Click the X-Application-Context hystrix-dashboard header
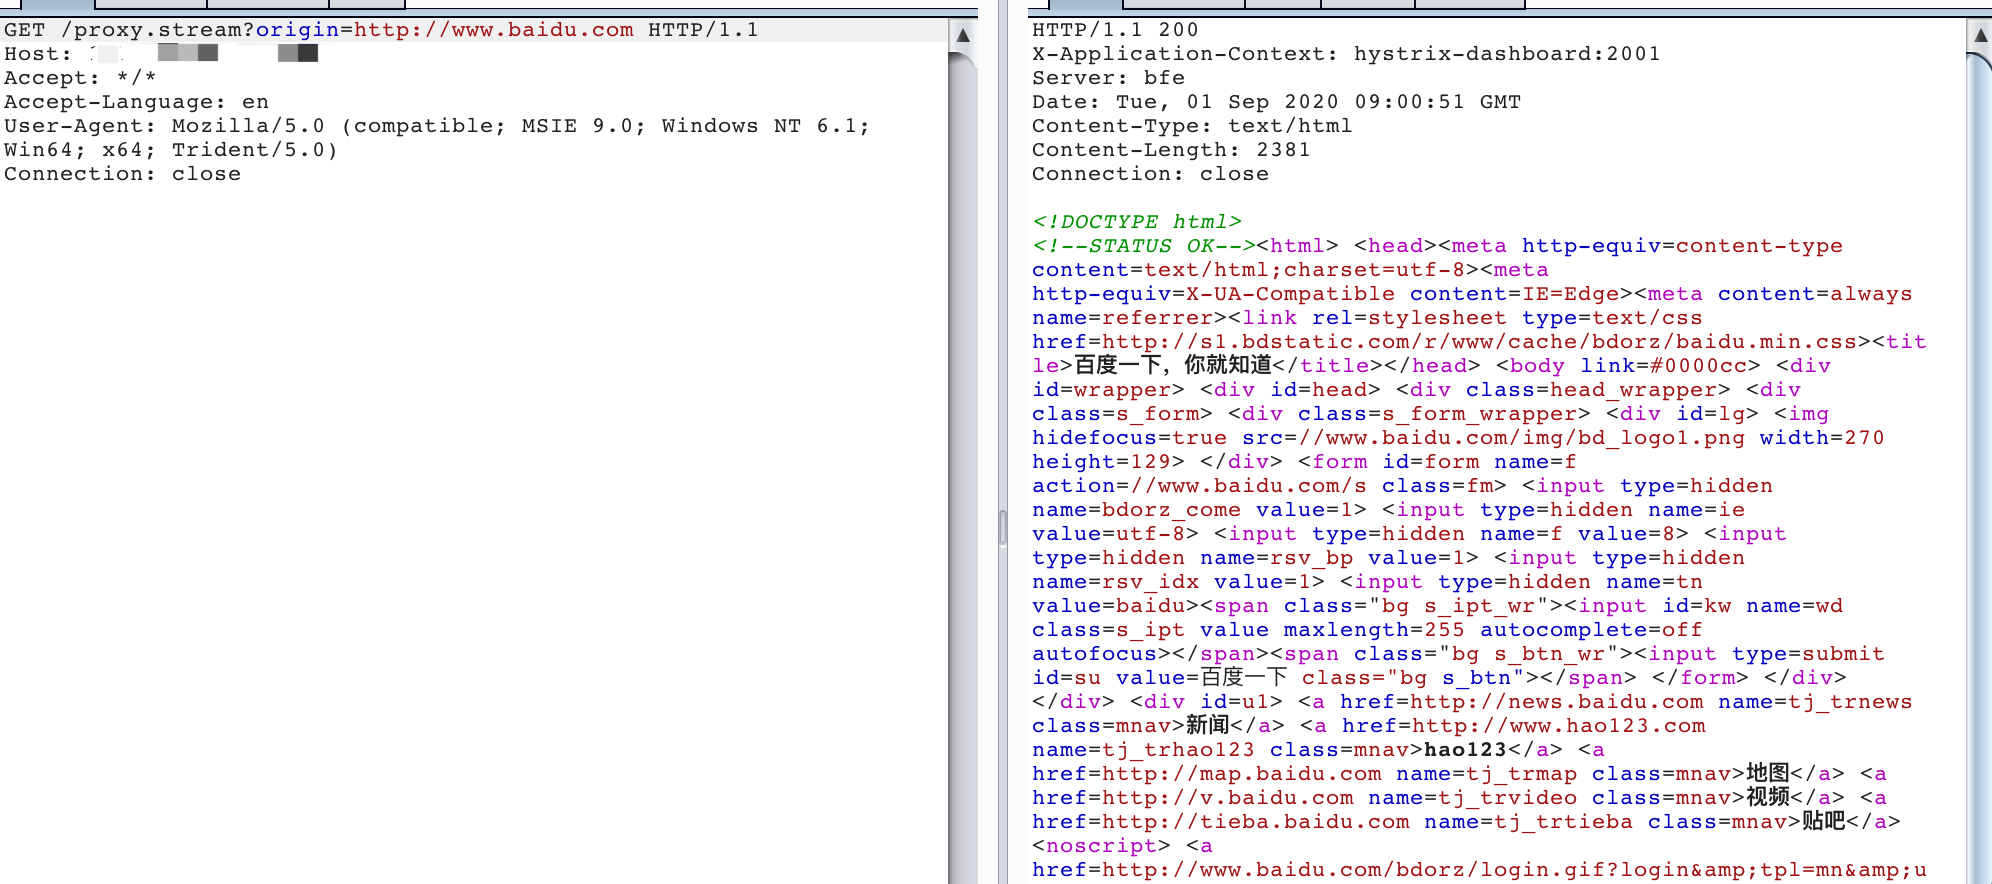1992x884 pixels. tap(1345, 54)
